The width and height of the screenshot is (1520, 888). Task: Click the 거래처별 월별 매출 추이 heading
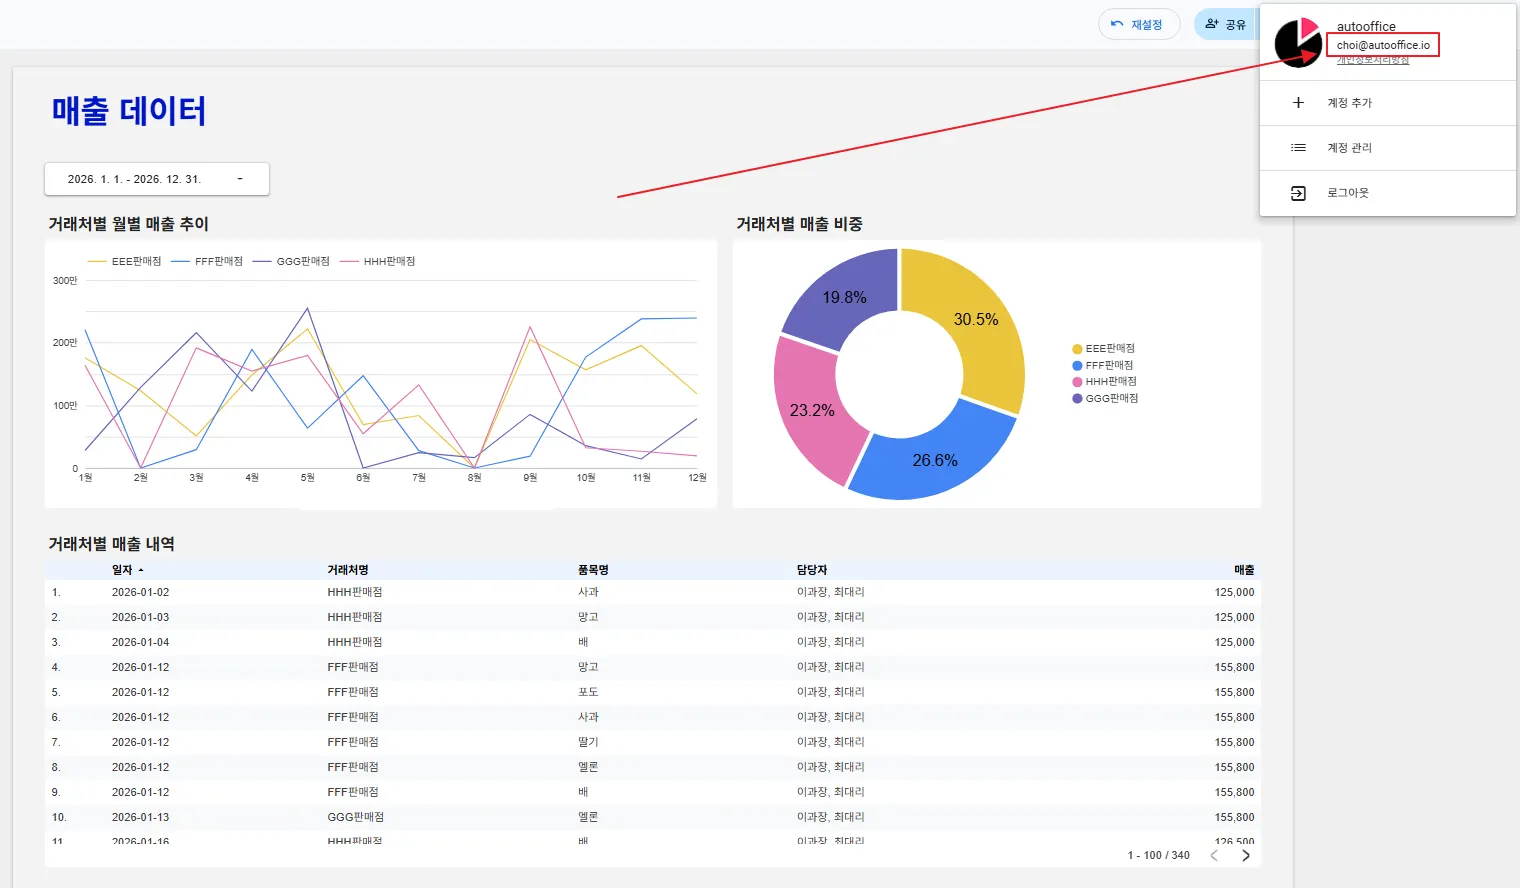coord(129,224)
